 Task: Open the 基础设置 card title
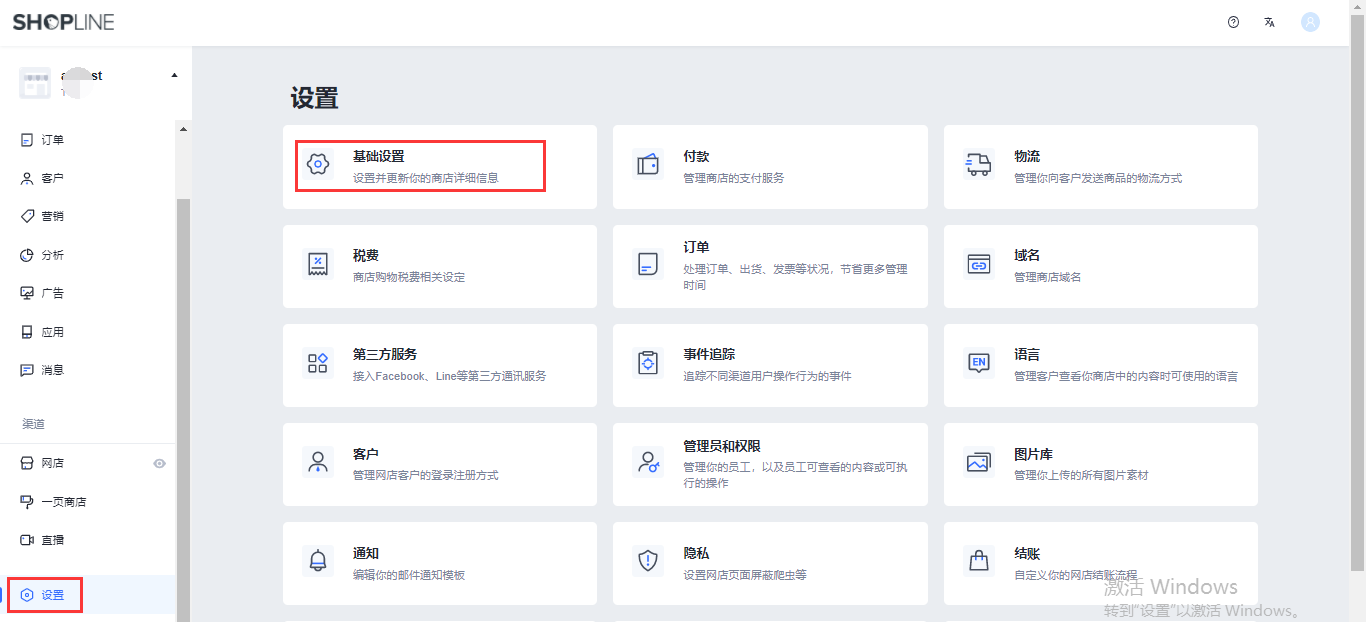[x=378, y=156]
